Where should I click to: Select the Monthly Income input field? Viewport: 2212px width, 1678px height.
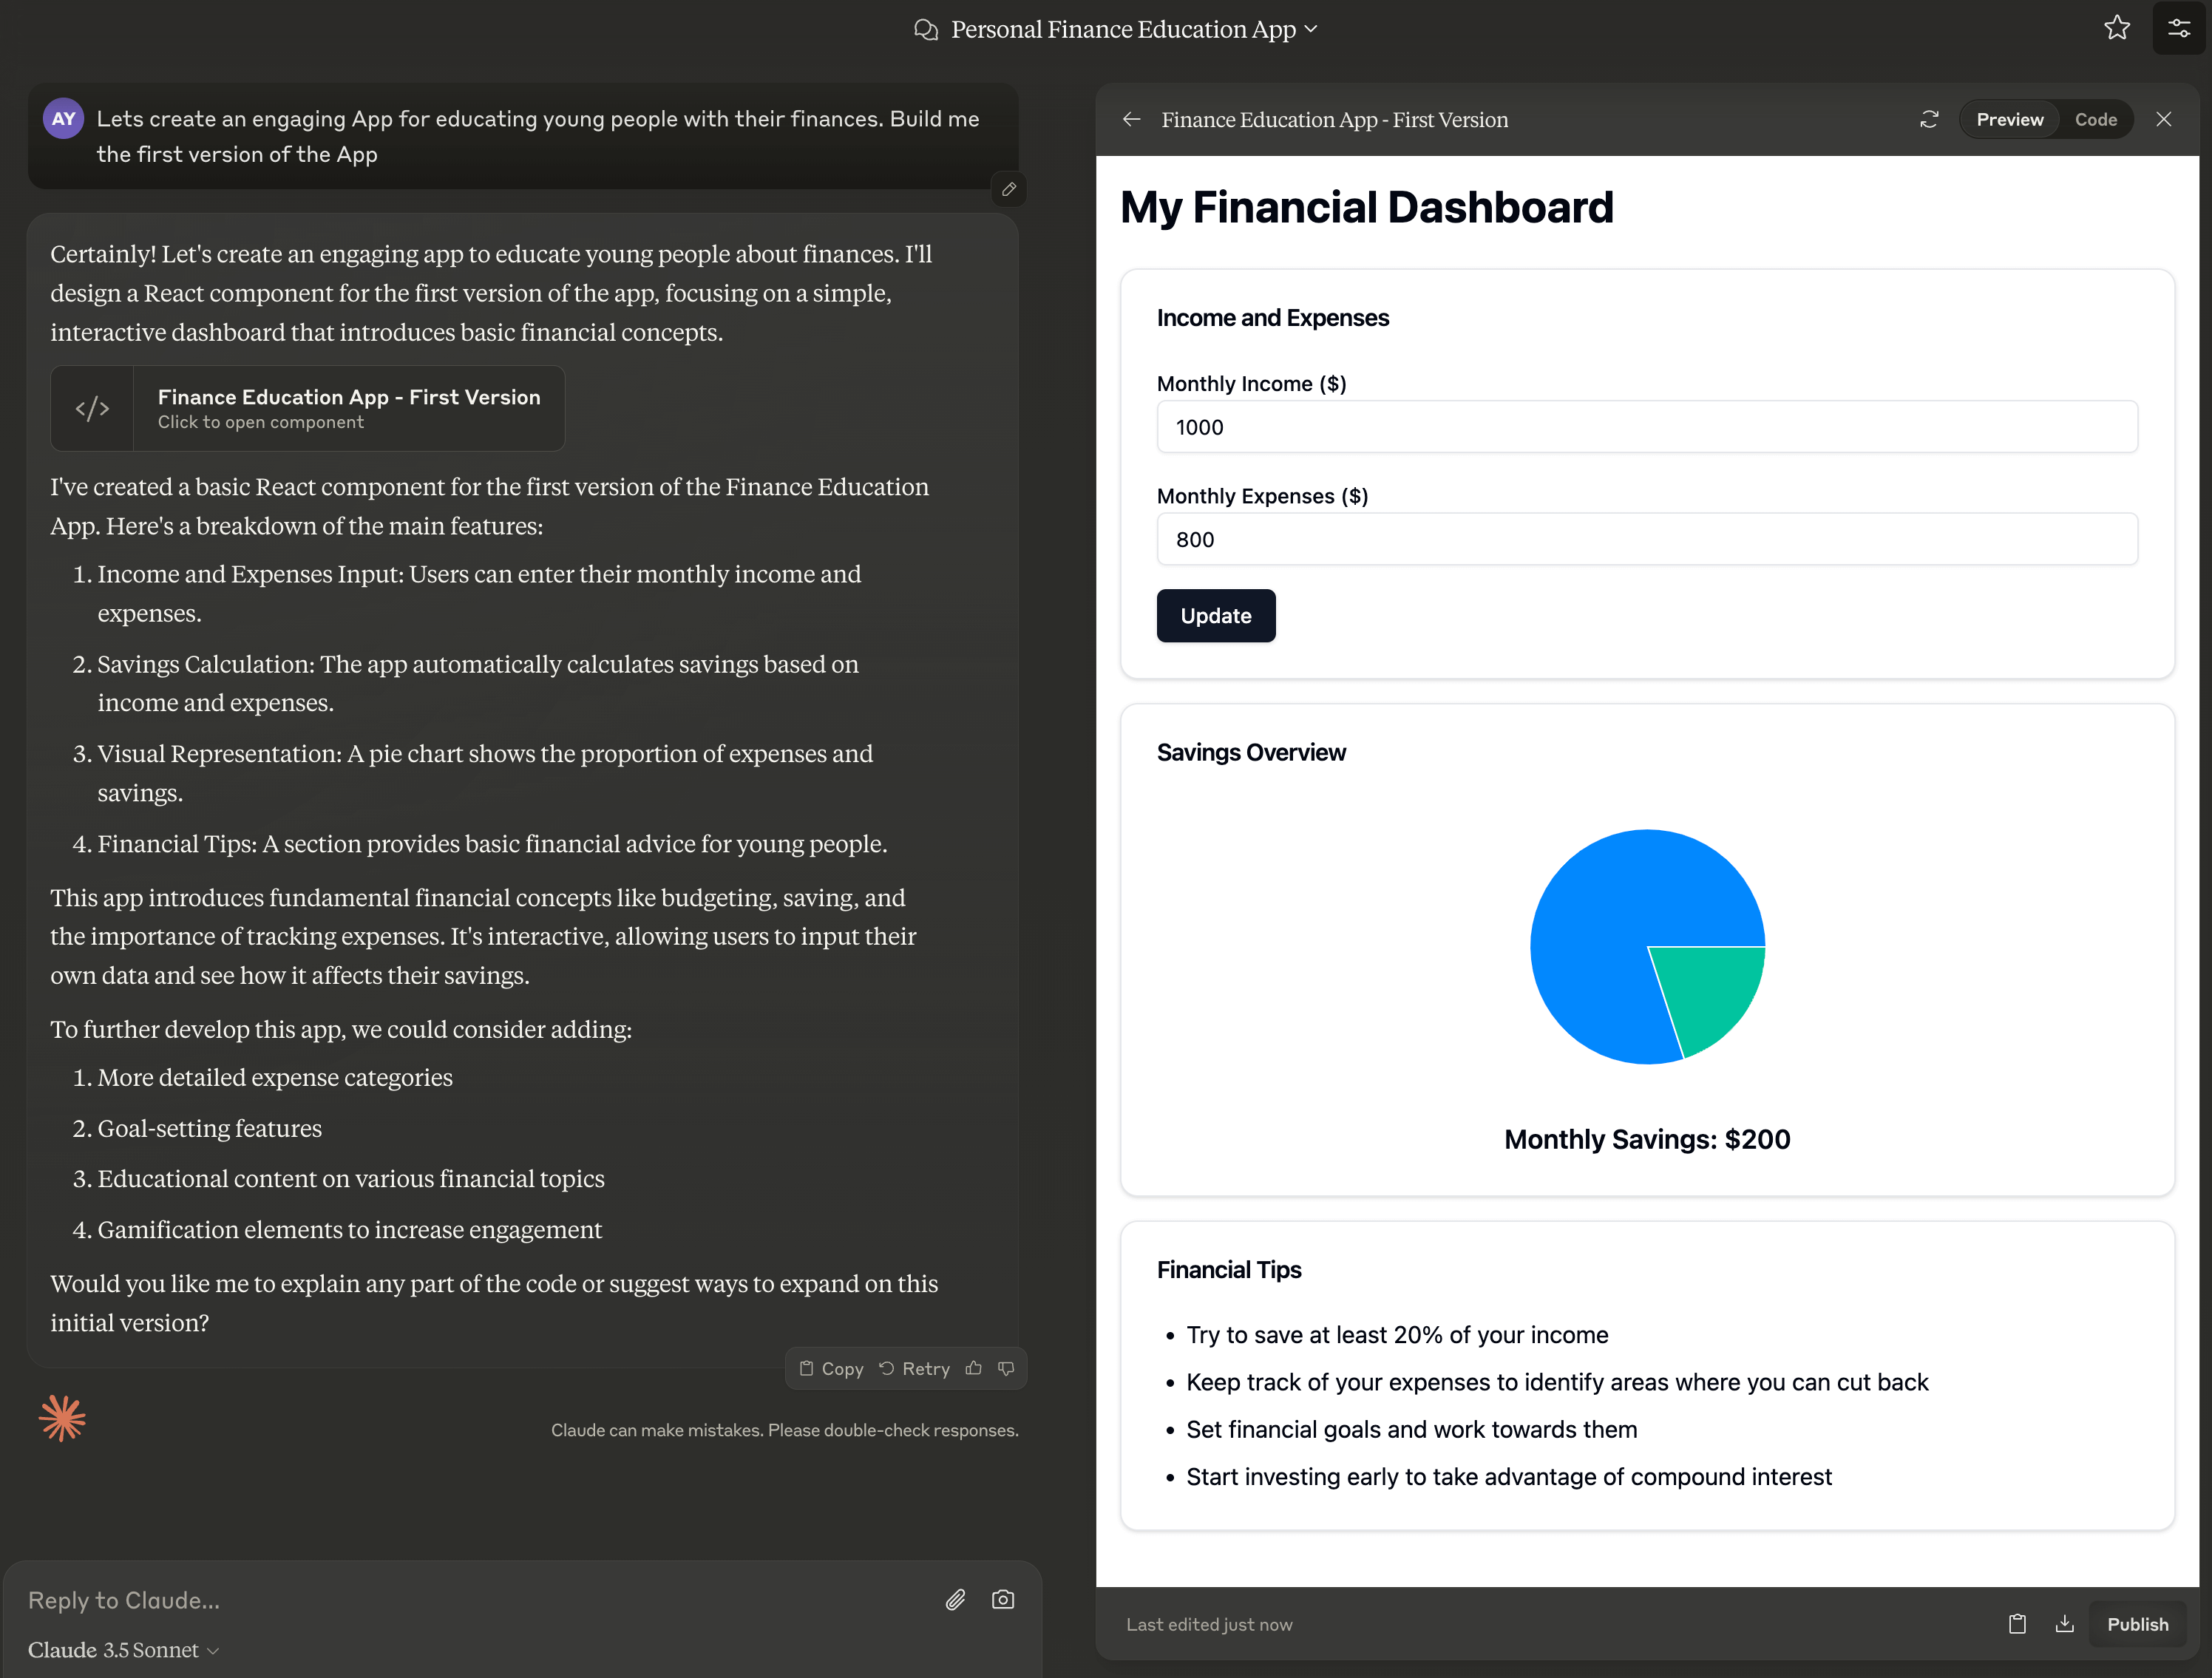coord(1648,425)
